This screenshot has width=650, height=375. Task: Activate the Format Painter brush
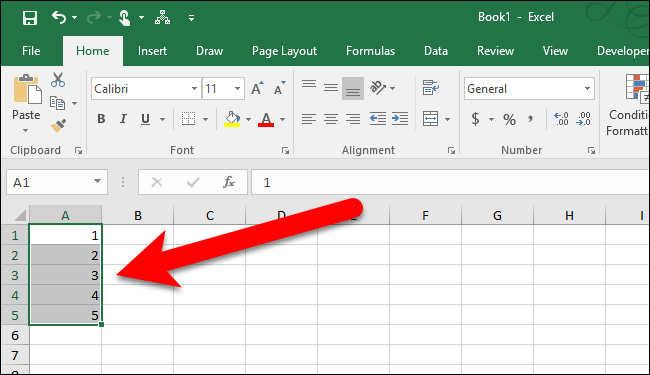[x=58, y=125]
